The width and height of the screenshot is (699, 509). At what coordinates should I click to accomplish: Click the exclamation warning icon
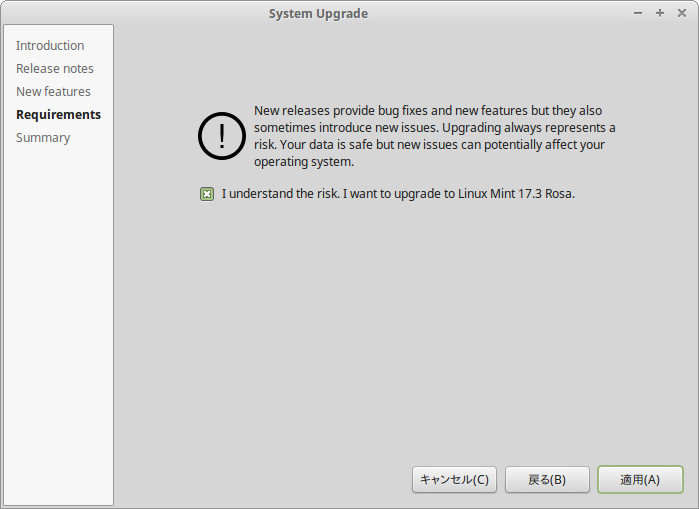pyautogui.click(x=222, y=136)
